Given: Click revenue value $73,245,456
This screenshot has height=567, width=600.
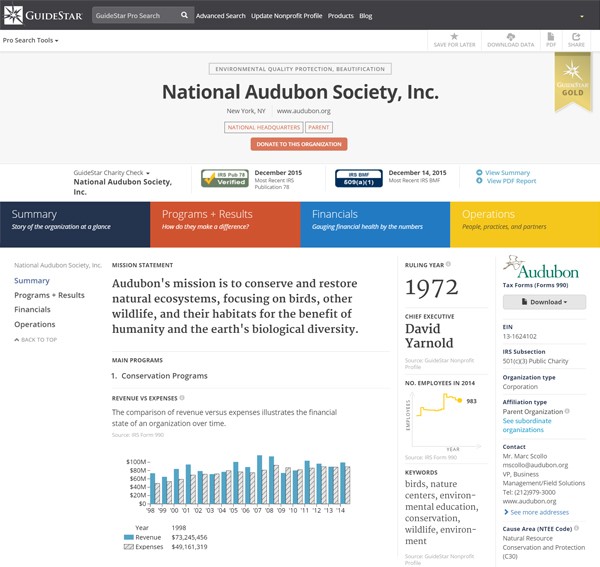Looking at the screenshot, I should click(x=189, y=537).
